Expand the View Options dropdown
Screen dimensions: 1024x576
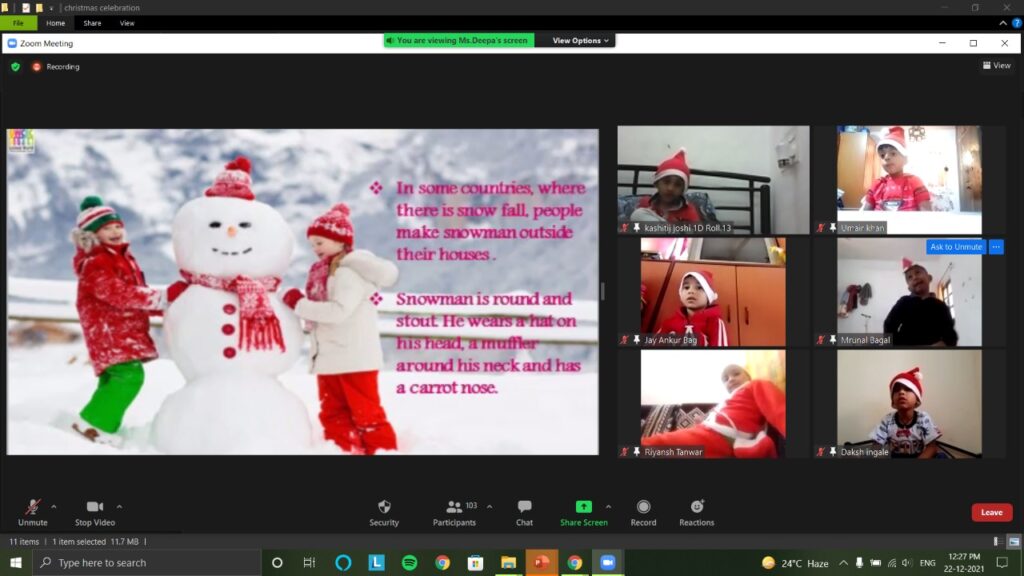580,41
